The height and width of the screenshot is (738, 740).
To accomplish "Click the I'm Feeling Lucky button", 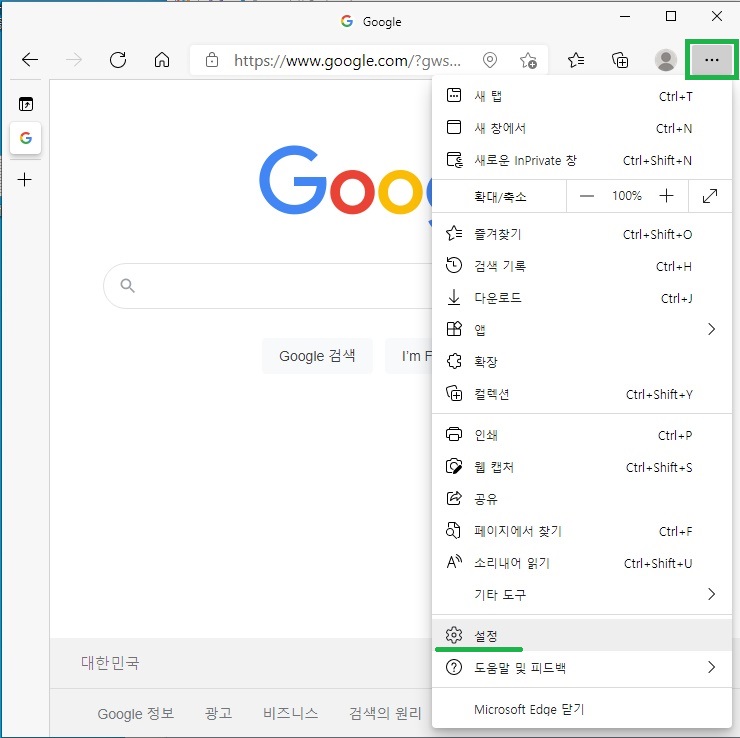I will click(x=409, y=356).
